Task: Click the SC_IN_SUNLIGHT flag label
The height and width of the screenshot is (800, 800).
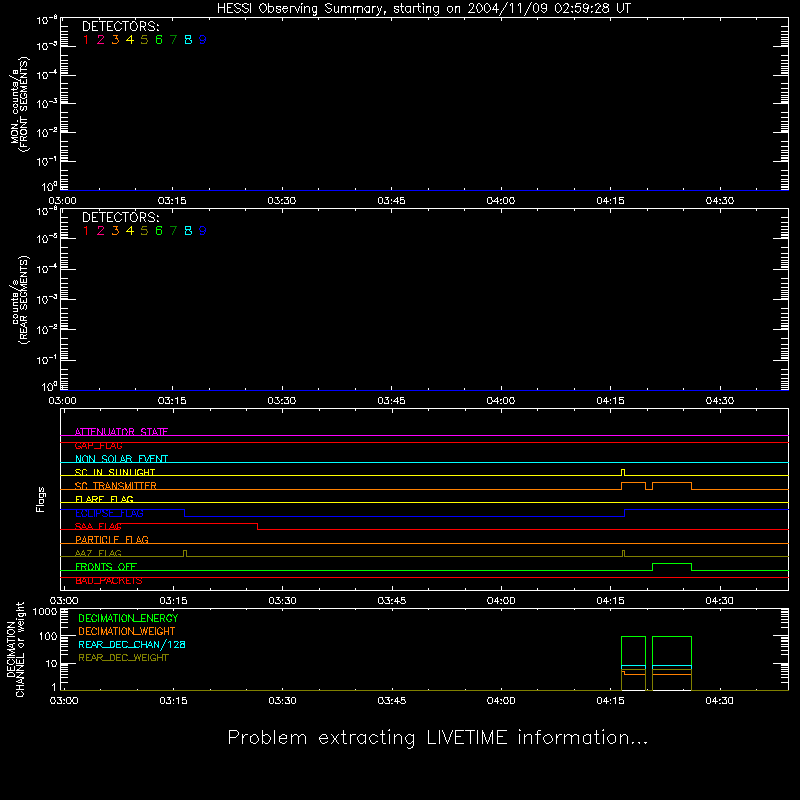Action: coord(115,472)
